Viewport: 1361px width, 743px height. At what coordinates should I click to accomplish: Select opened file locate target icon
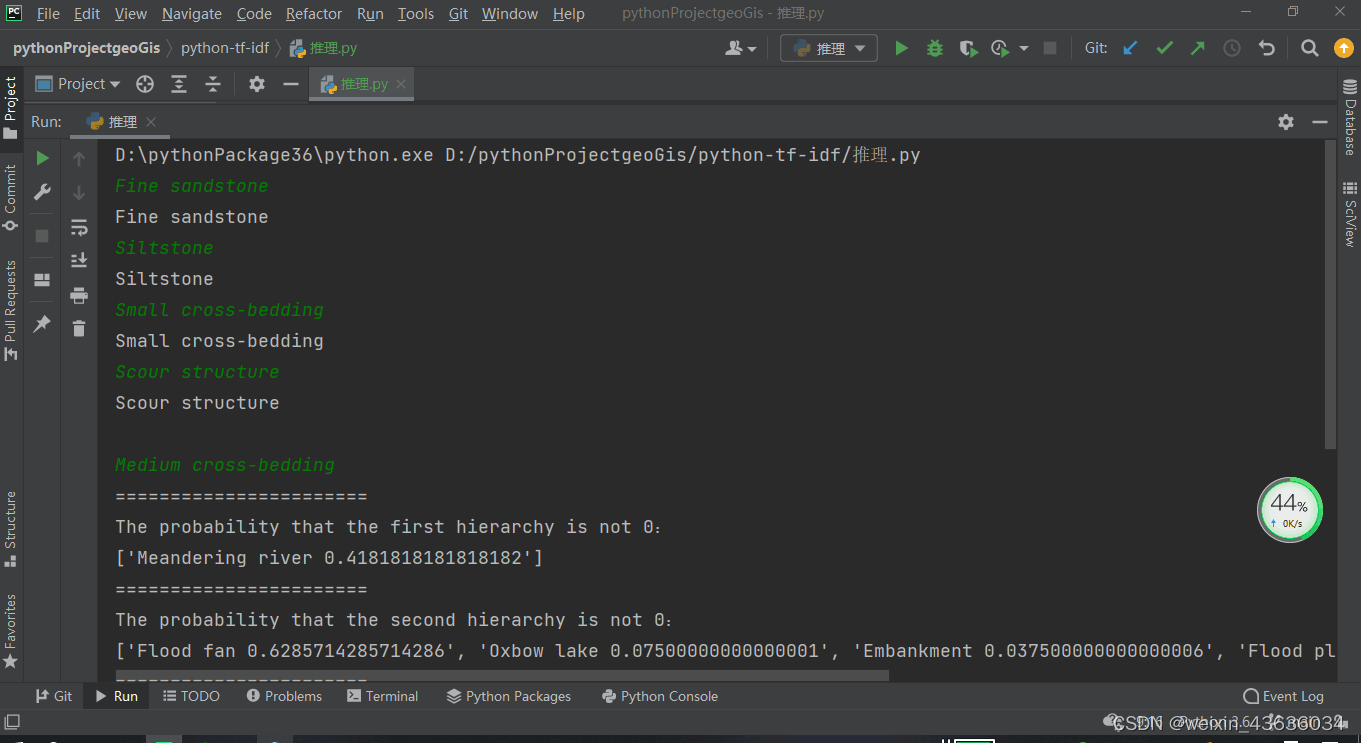[145, 84]
